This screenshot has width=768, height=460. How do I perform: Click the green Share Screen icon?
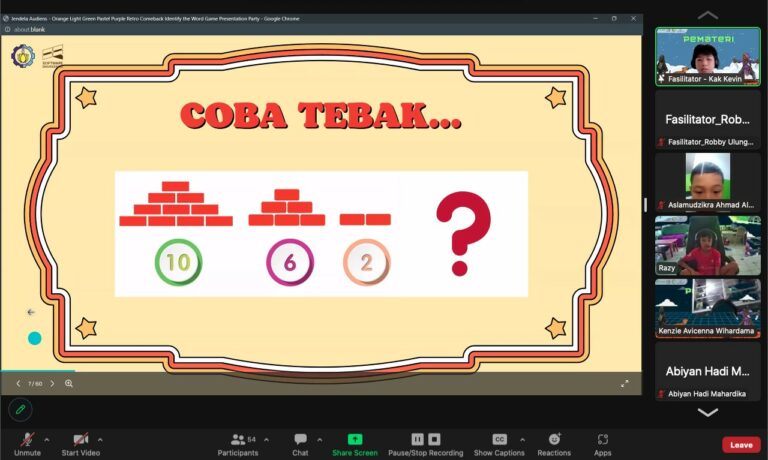354,439
